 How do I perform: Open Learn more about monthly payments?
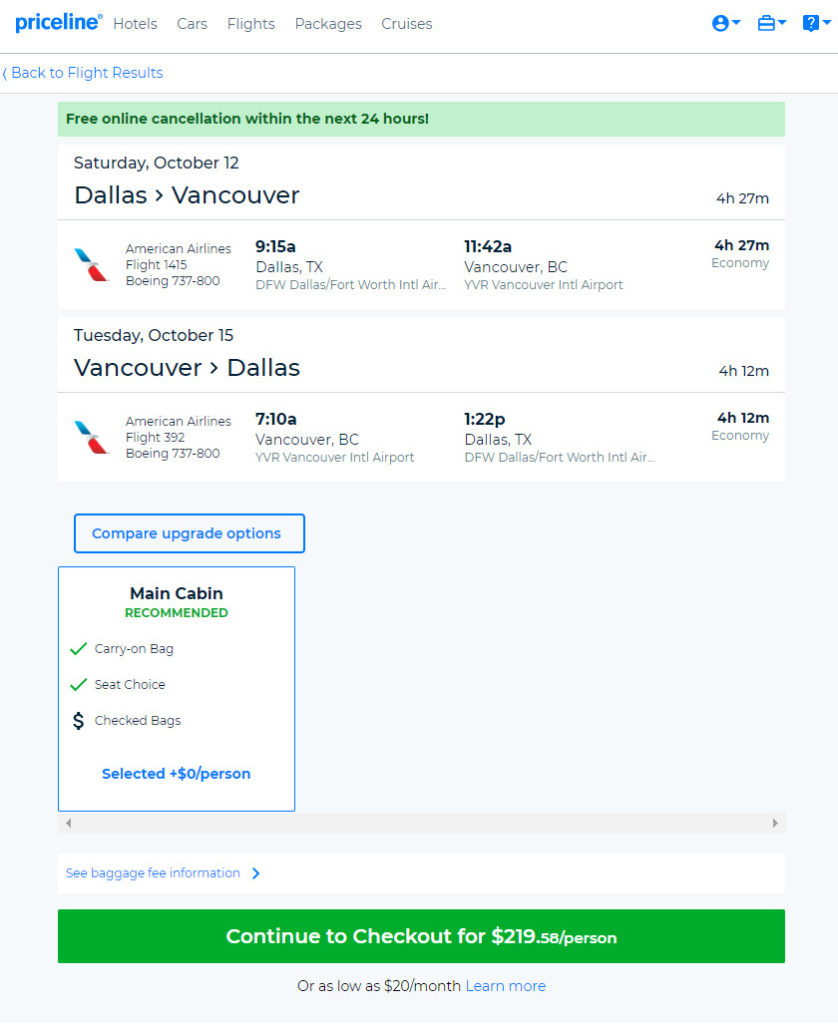click(506, 985)
